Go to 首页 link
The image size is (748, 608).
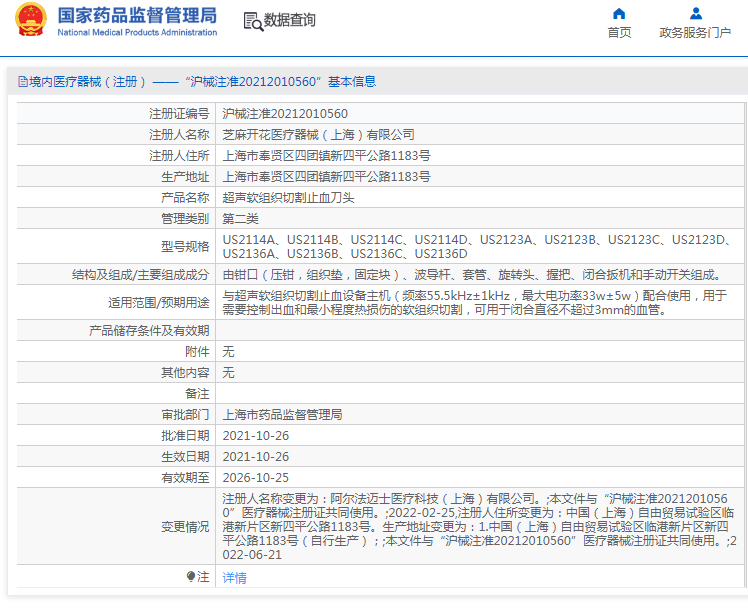click(619, 32)
